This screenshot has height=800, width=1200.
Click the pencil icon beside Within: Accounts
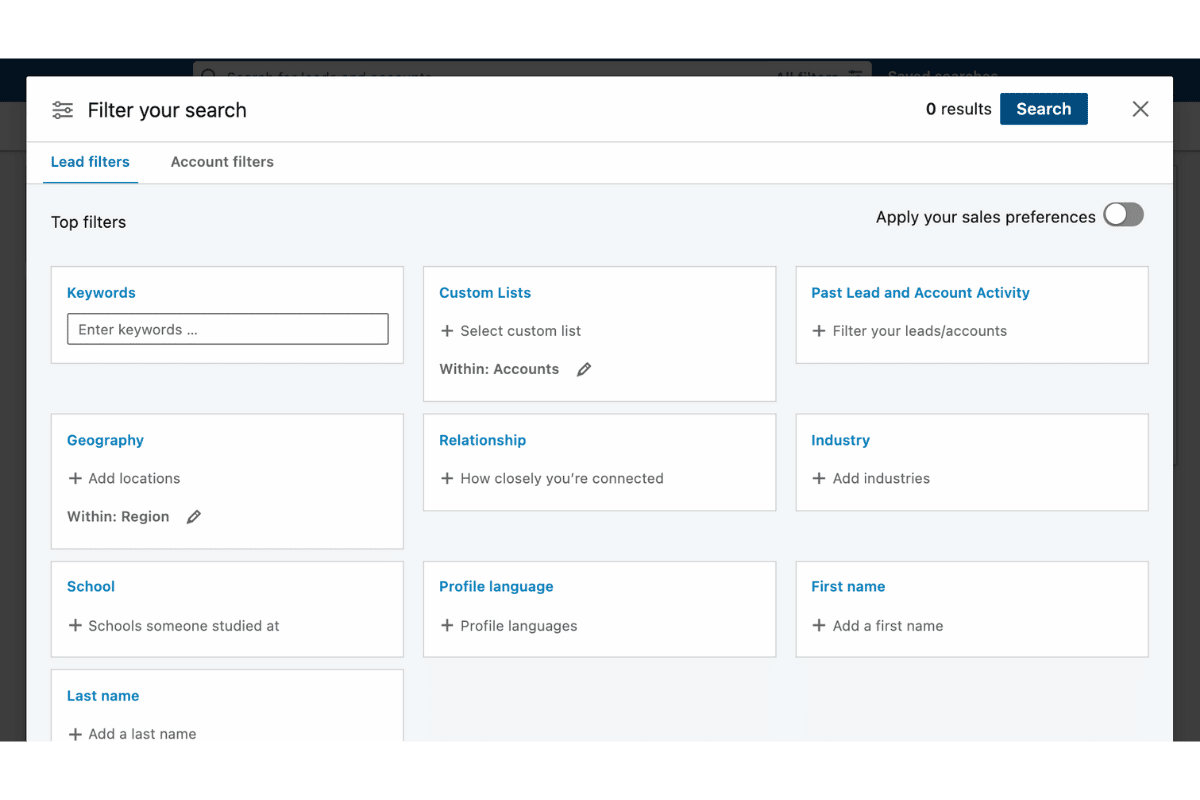(584, 369)
